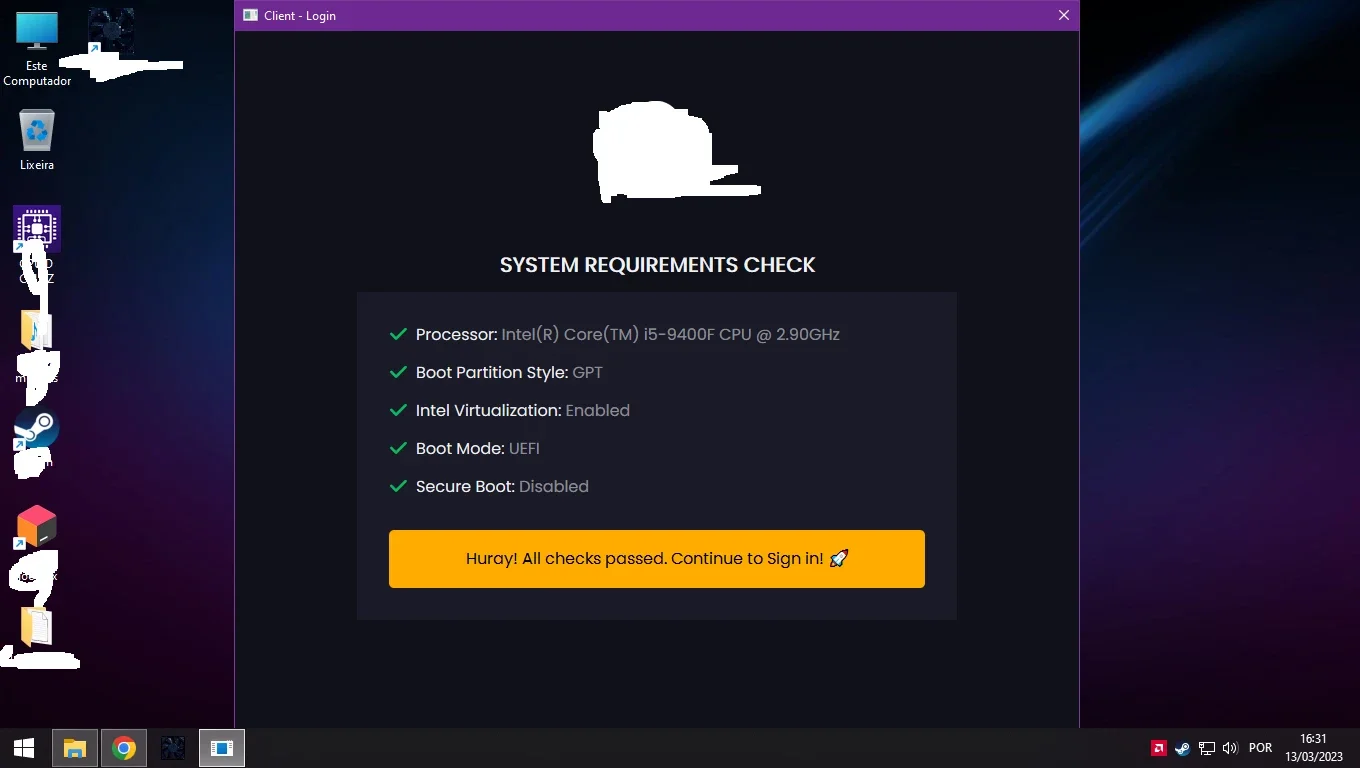This screenshot has height=768, width=1360.
Task: Select the orange cube desktop shortcut
Action: 37,527
